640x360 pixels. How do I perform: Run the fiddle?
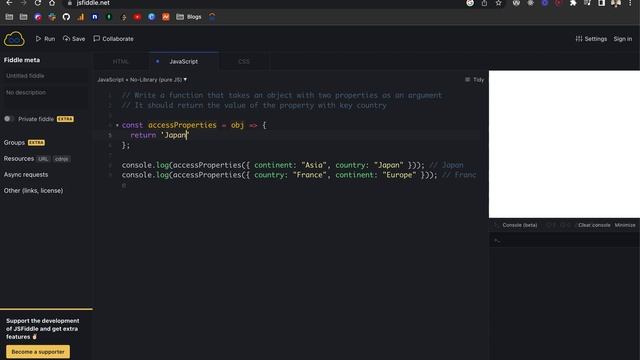45,39
